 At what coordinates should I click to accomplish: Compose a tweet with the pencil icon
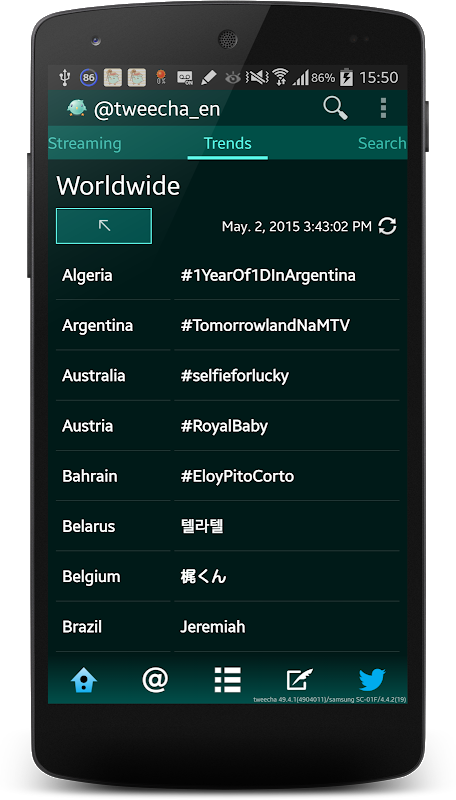tap(299, 680)
